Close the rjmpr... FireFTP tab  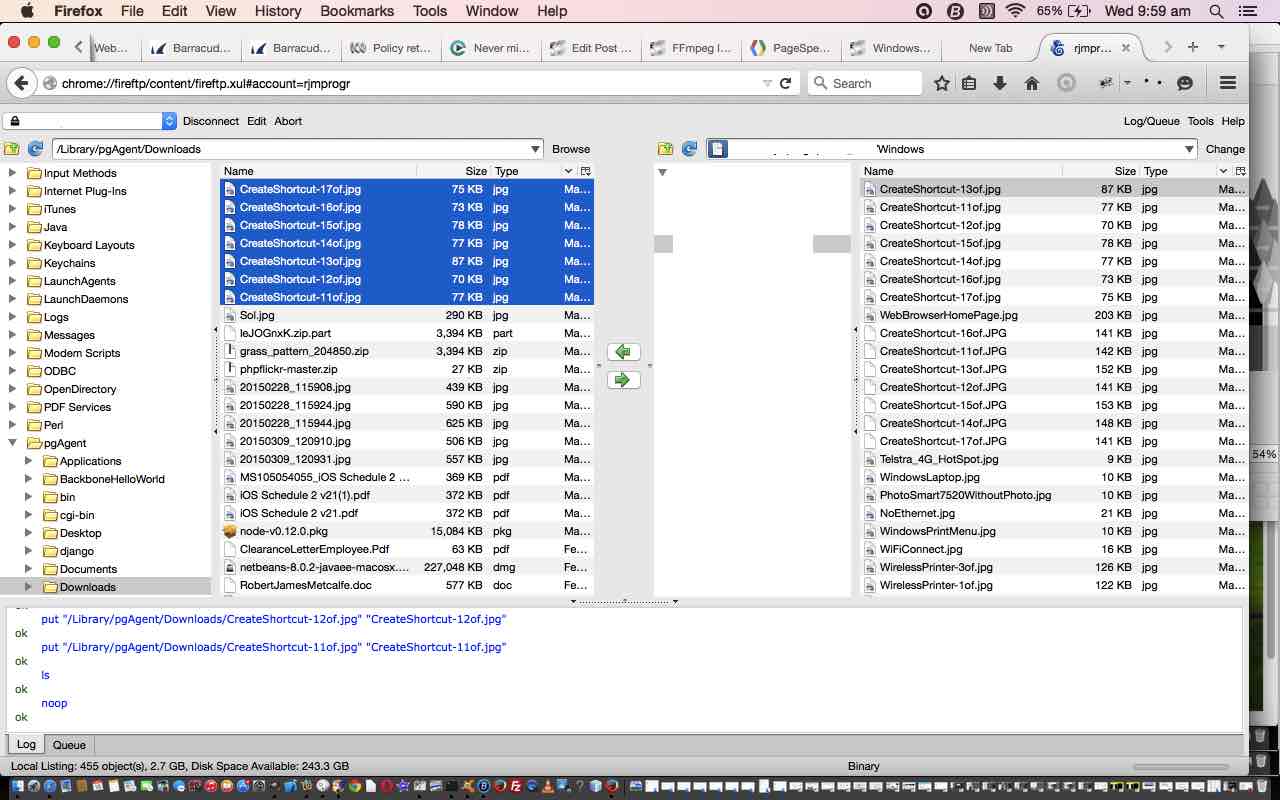point(1126,47)
